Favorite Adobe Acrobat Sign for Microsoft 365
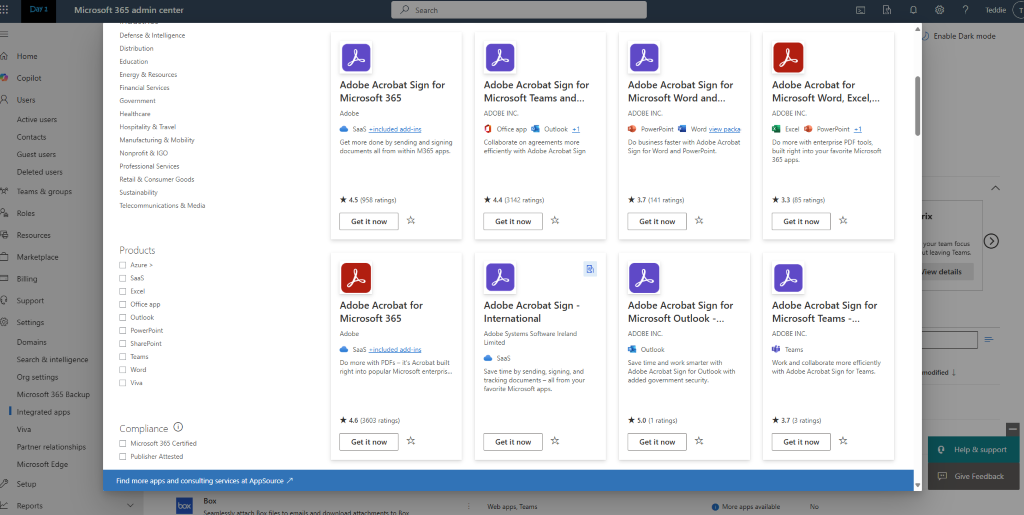The width and height of the screenshot is (1024, 515). (411, 221)
